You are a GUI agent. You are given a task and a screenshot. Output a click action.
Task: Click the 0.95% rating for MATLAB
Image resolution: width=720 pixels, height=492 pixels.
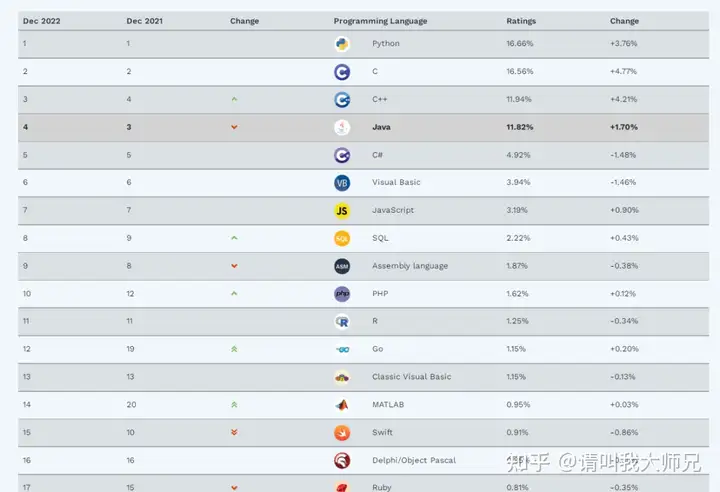click(518, 405)
